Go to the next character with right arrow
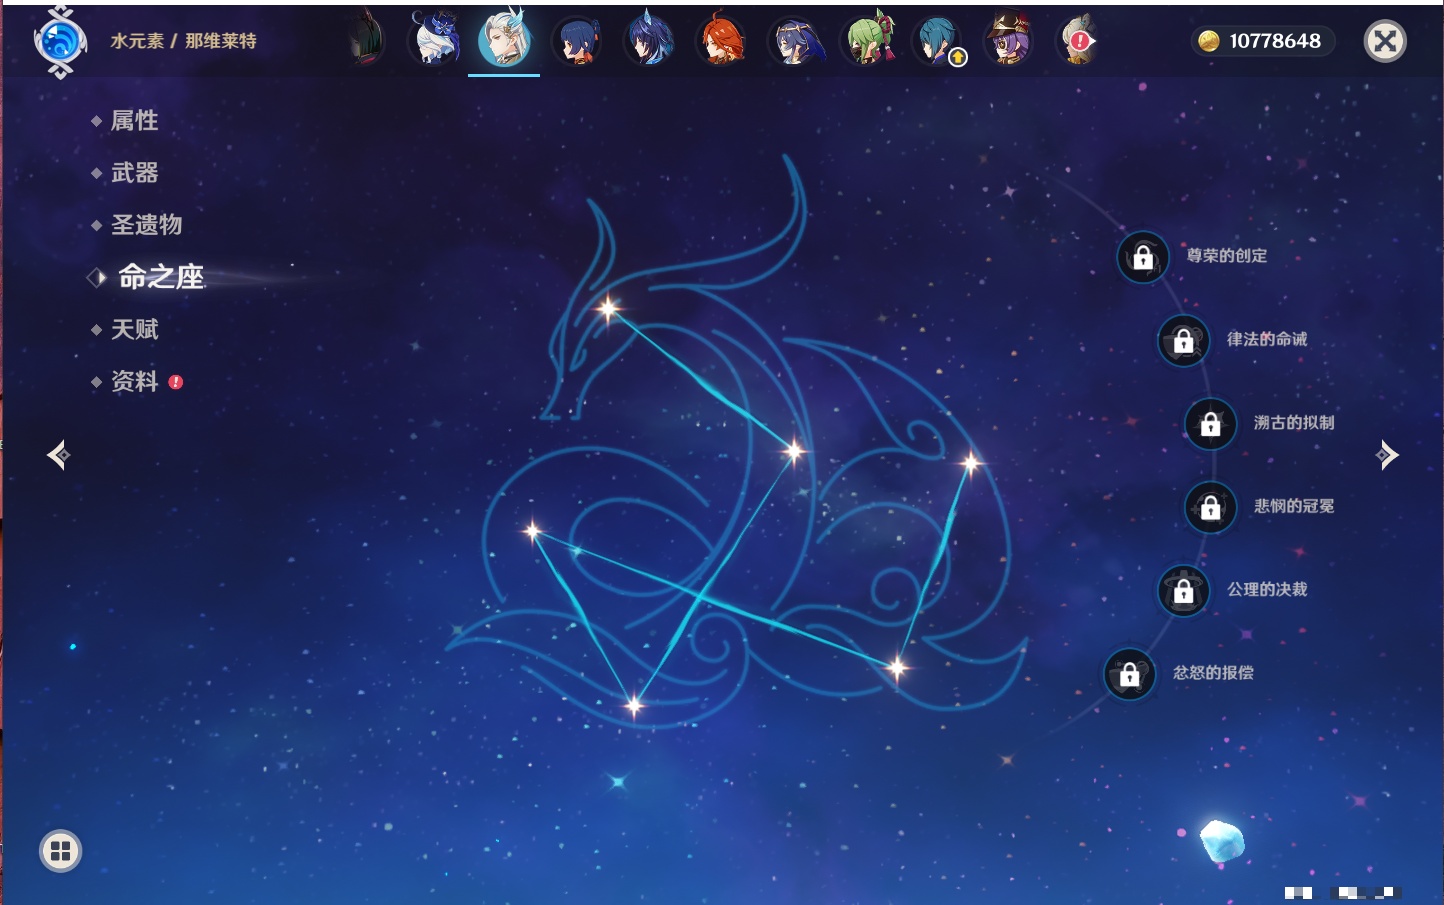This screenshot has height=905, width=1444. [x=1387, y=455]
